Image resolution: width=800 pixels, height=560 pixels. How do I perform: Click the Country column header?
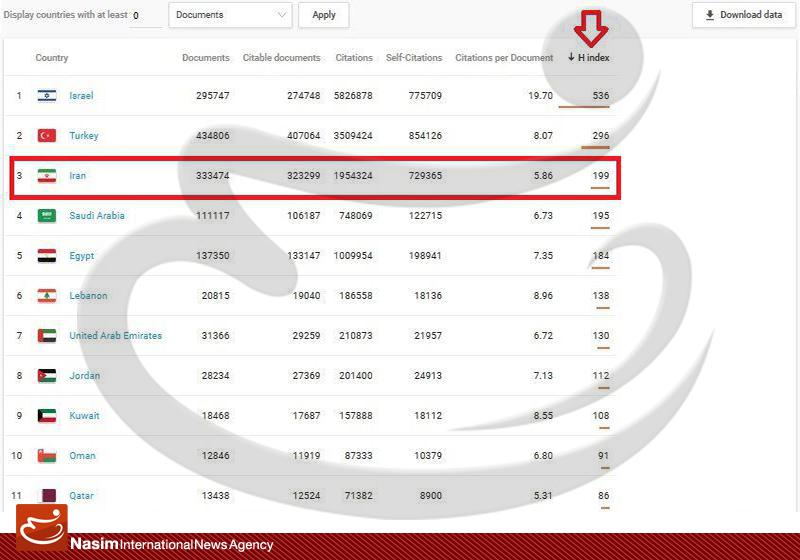point(52,58)
